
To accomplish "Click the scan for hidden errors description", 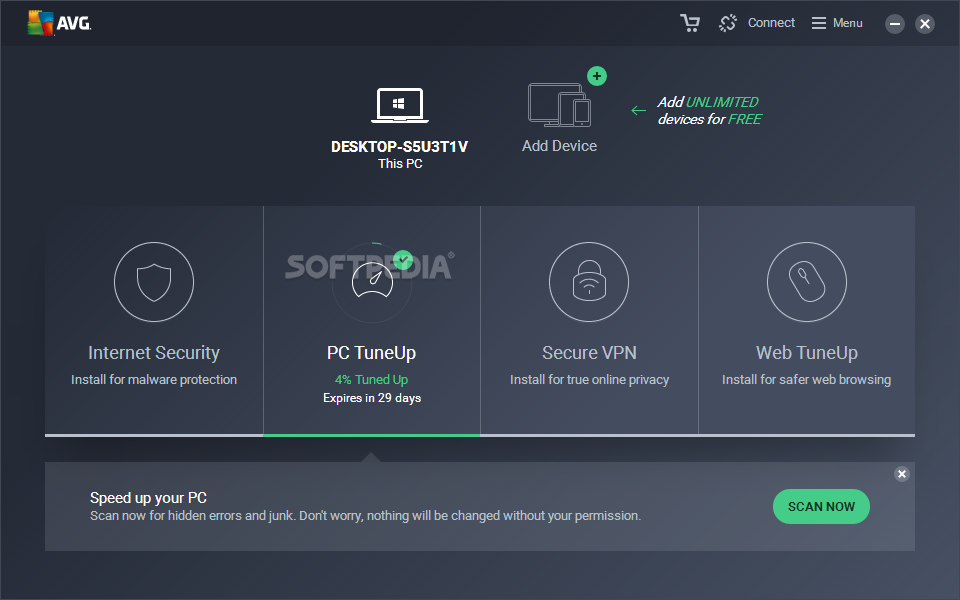I will pos(366,516).
